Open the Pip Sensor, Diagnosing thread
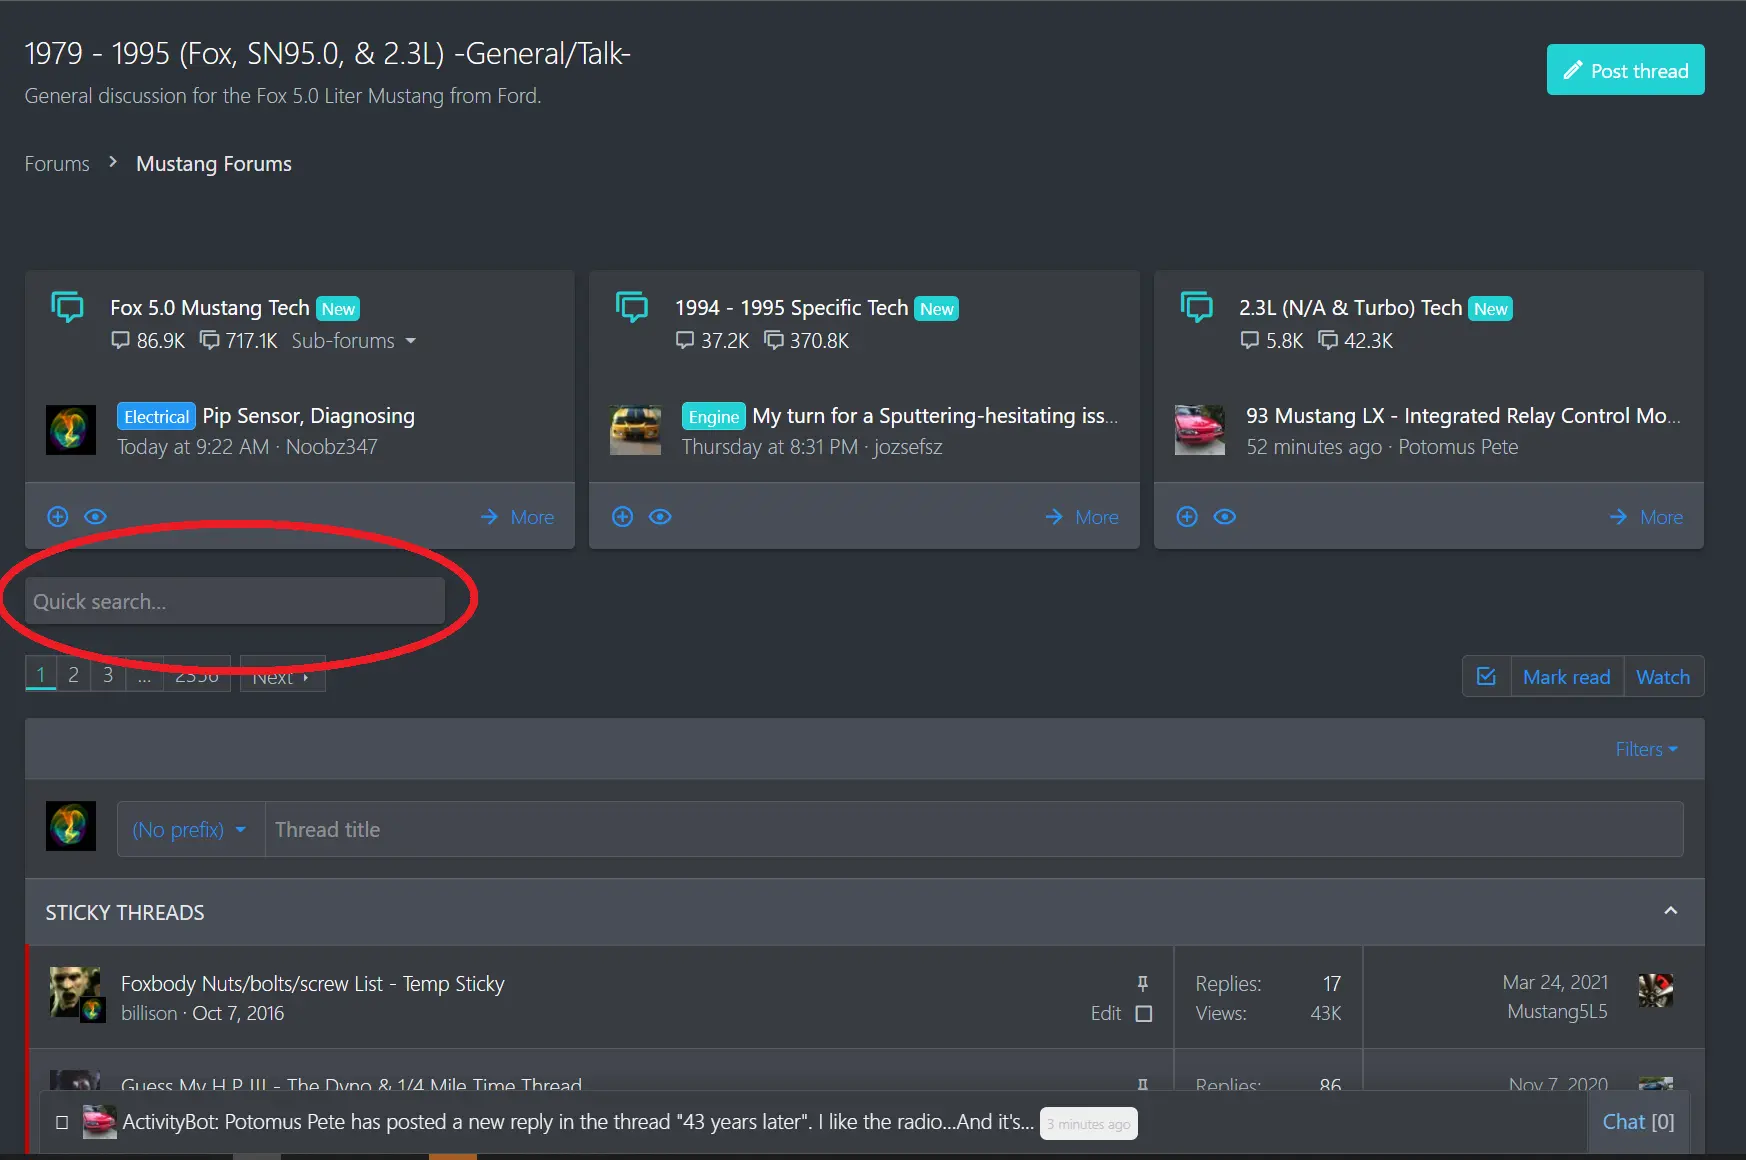This screenshot has width=1746, height=1160. (309, 416)
